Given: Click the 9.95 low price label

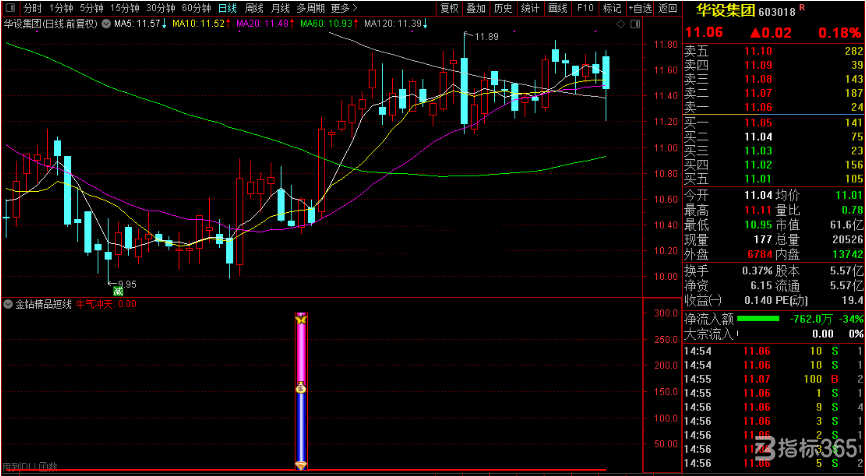Looking at the screenshot, I should pos(125,284).
